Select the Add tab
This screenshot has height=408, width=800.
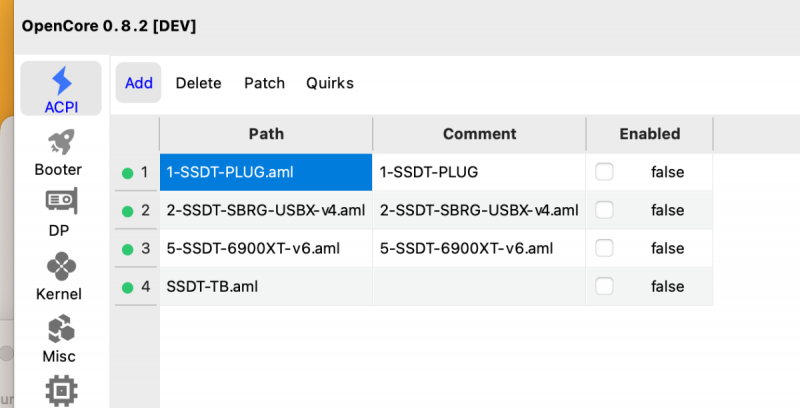pyautogui.click(x=139, y=83)
